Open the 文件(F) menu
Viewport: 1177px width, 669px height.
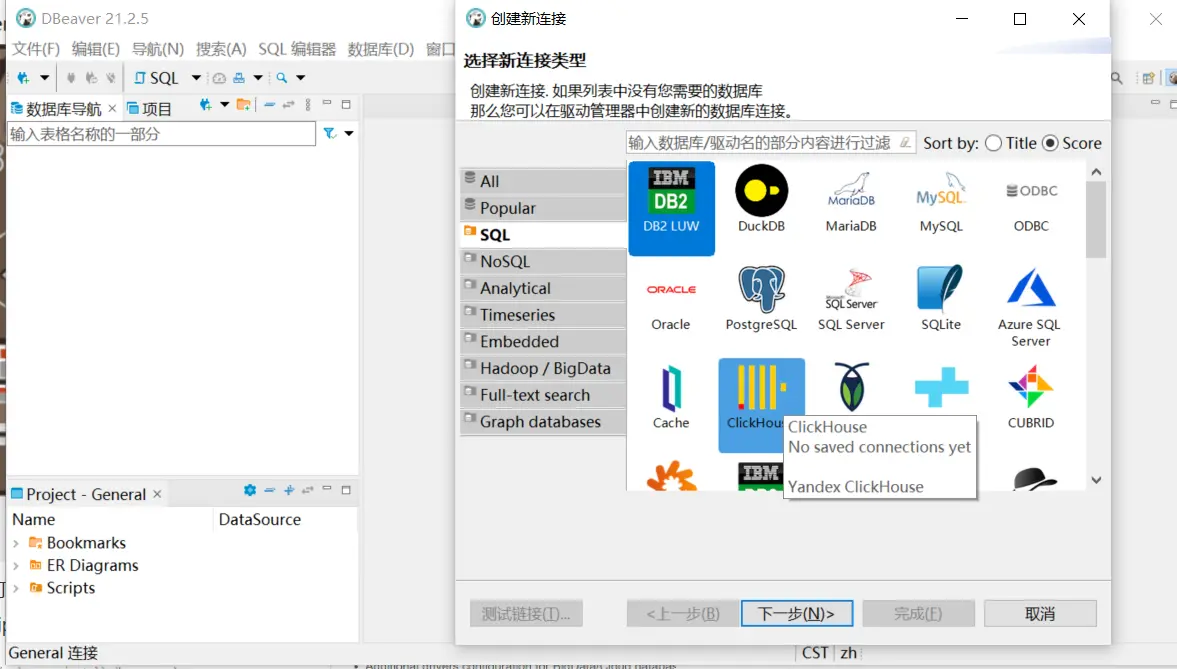point(36,49)
